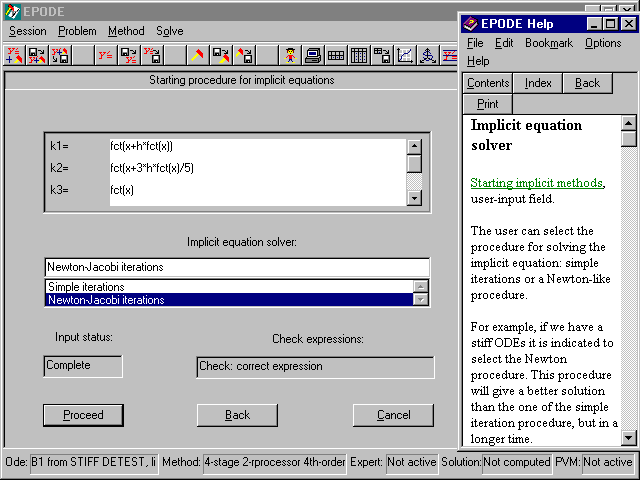Select Simple iterations in solver list

click(x=230, y=287)
